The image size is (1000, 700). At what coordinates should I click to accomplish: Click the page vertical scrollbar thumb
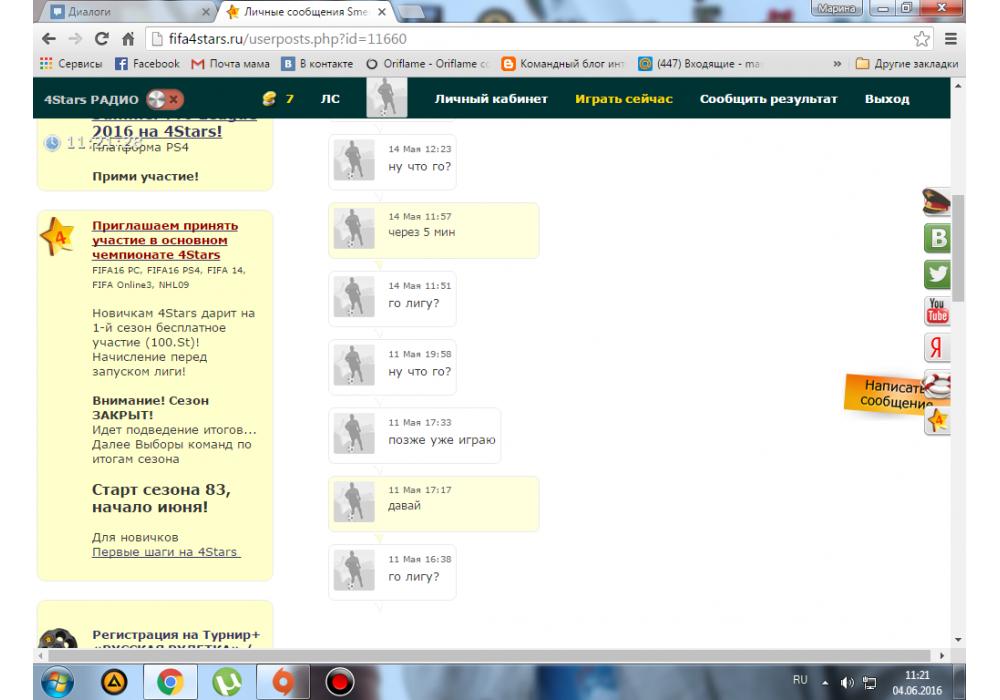[958, 245]
